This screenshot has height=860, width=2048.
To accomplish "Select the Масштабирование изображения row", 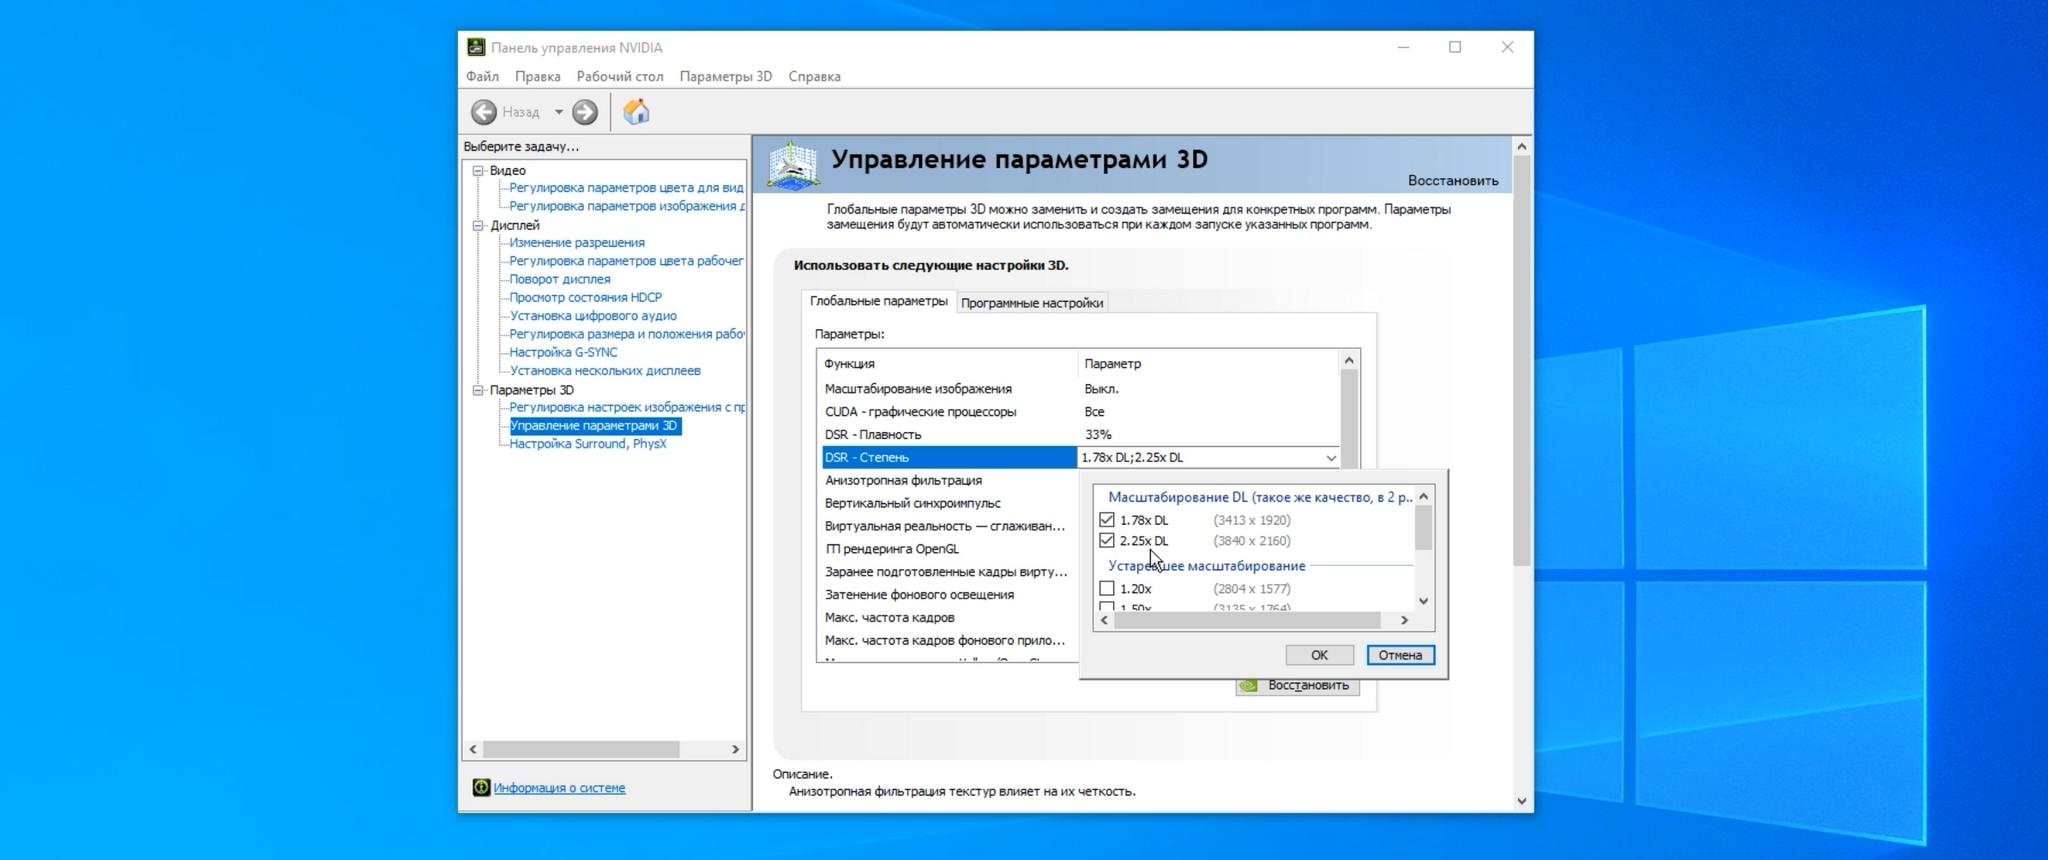I will 1079,389.
